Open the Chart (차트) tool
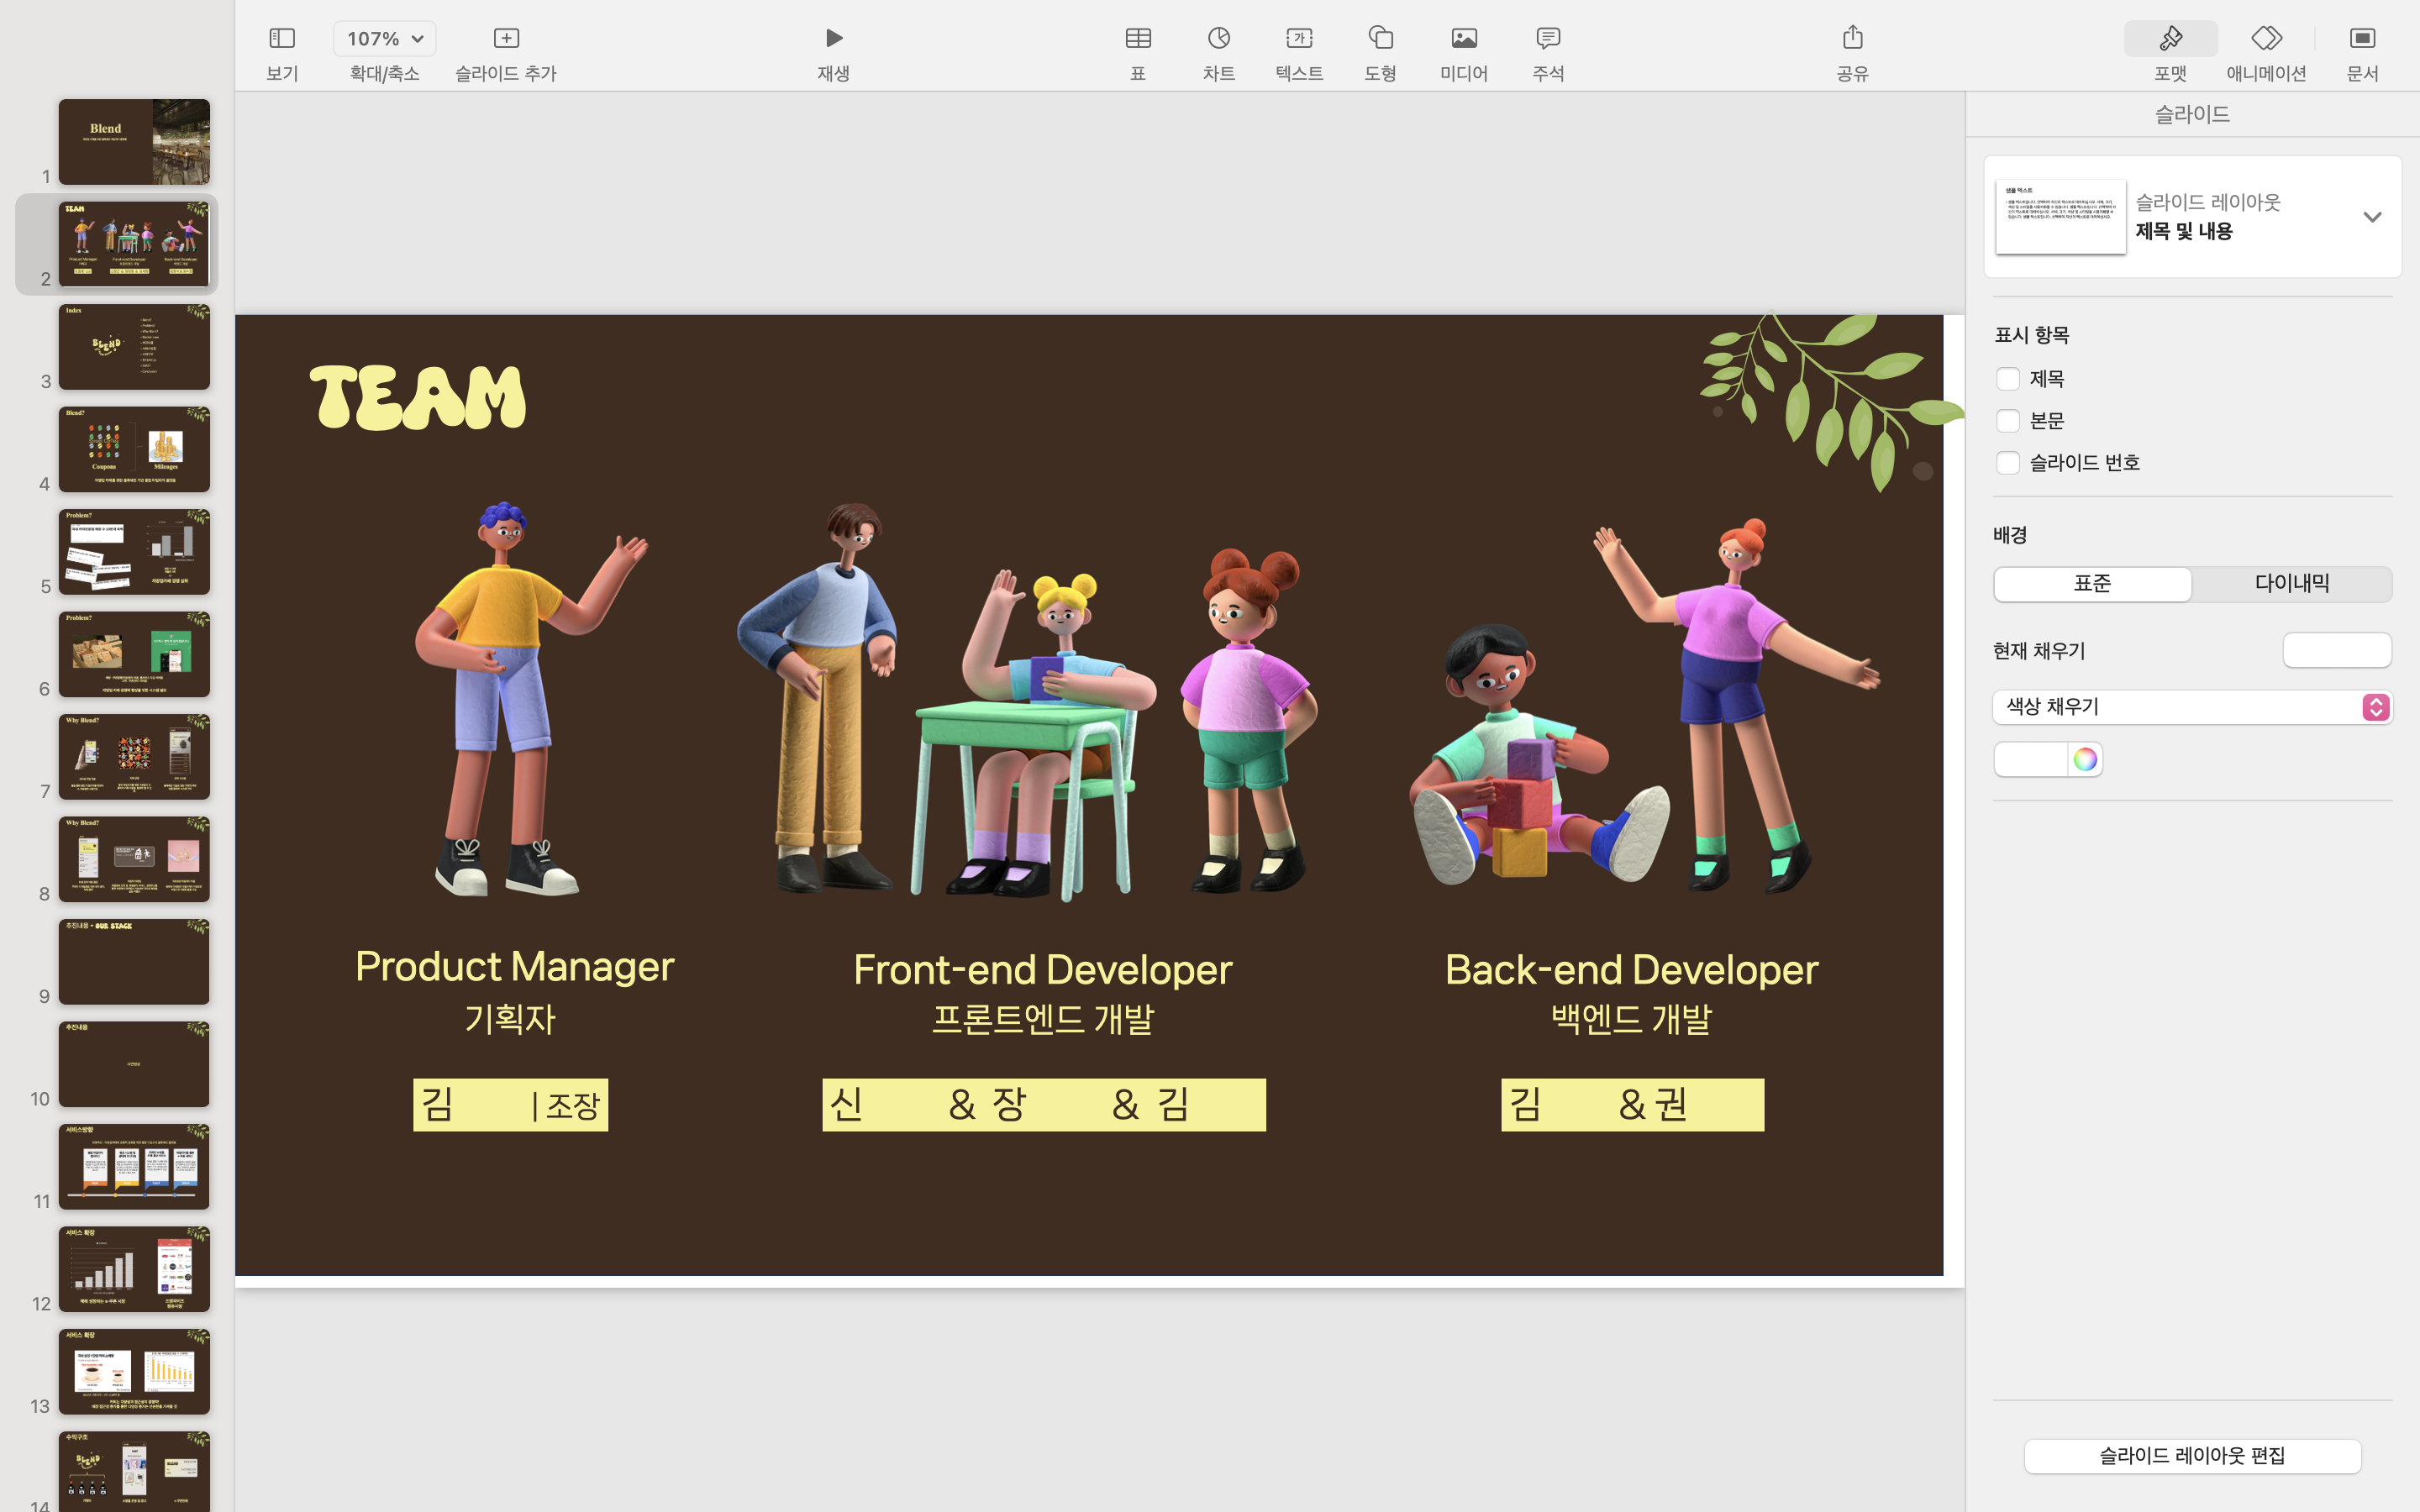The image size is (2420, 1512). tap(1218, 38)
